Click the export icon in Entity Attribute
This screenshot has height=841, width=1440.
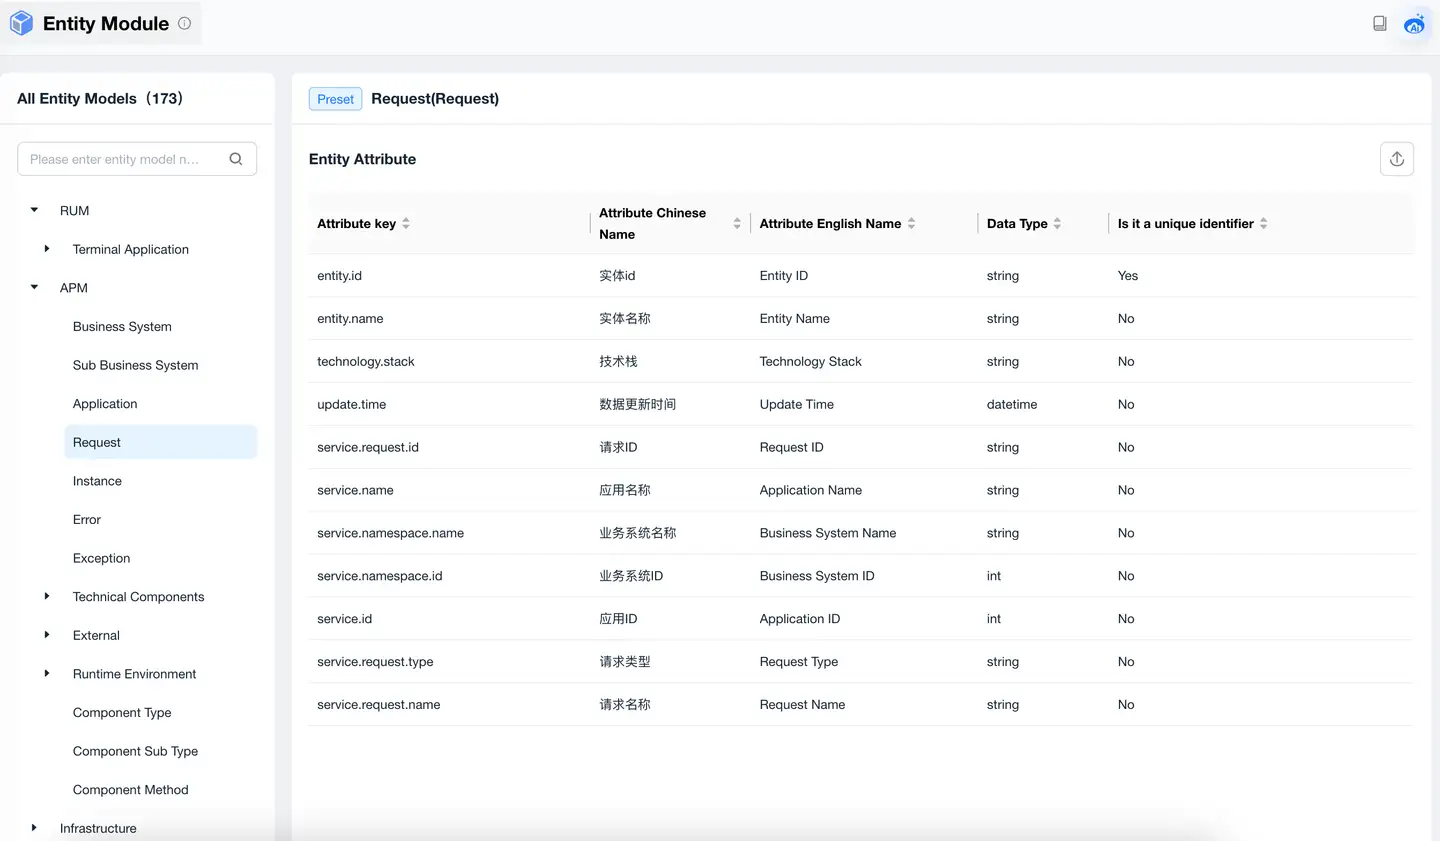1396,159
